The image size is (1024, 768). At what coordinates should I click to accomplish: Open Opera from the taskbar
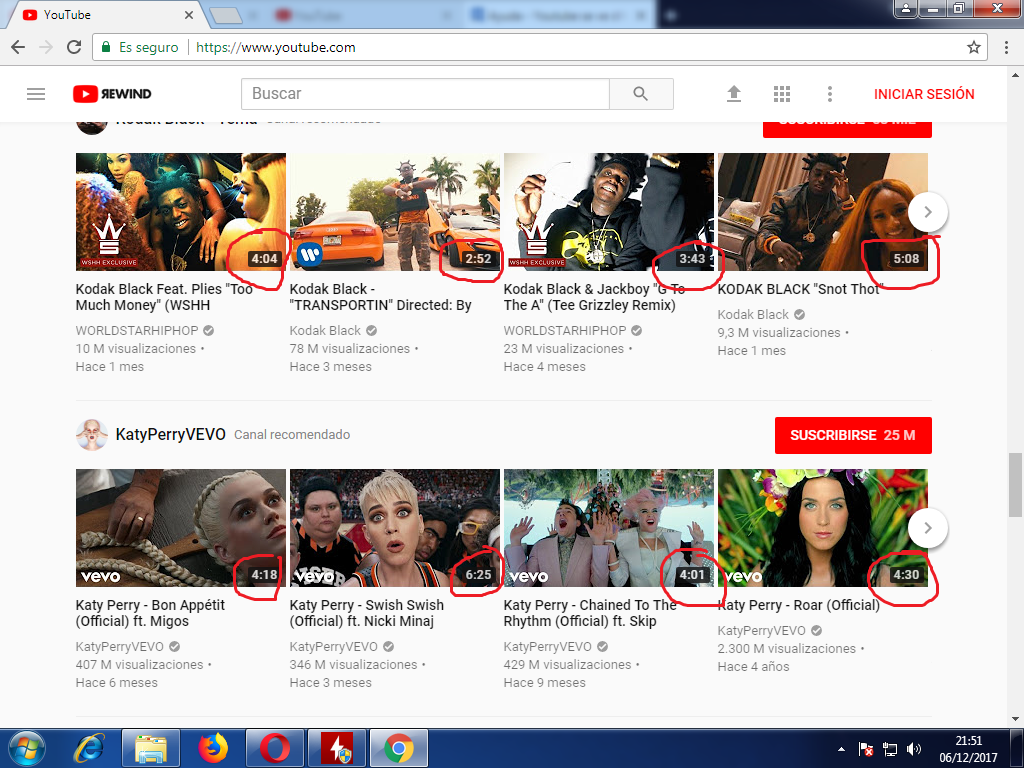pyautogui.click(x=275, y=748)
